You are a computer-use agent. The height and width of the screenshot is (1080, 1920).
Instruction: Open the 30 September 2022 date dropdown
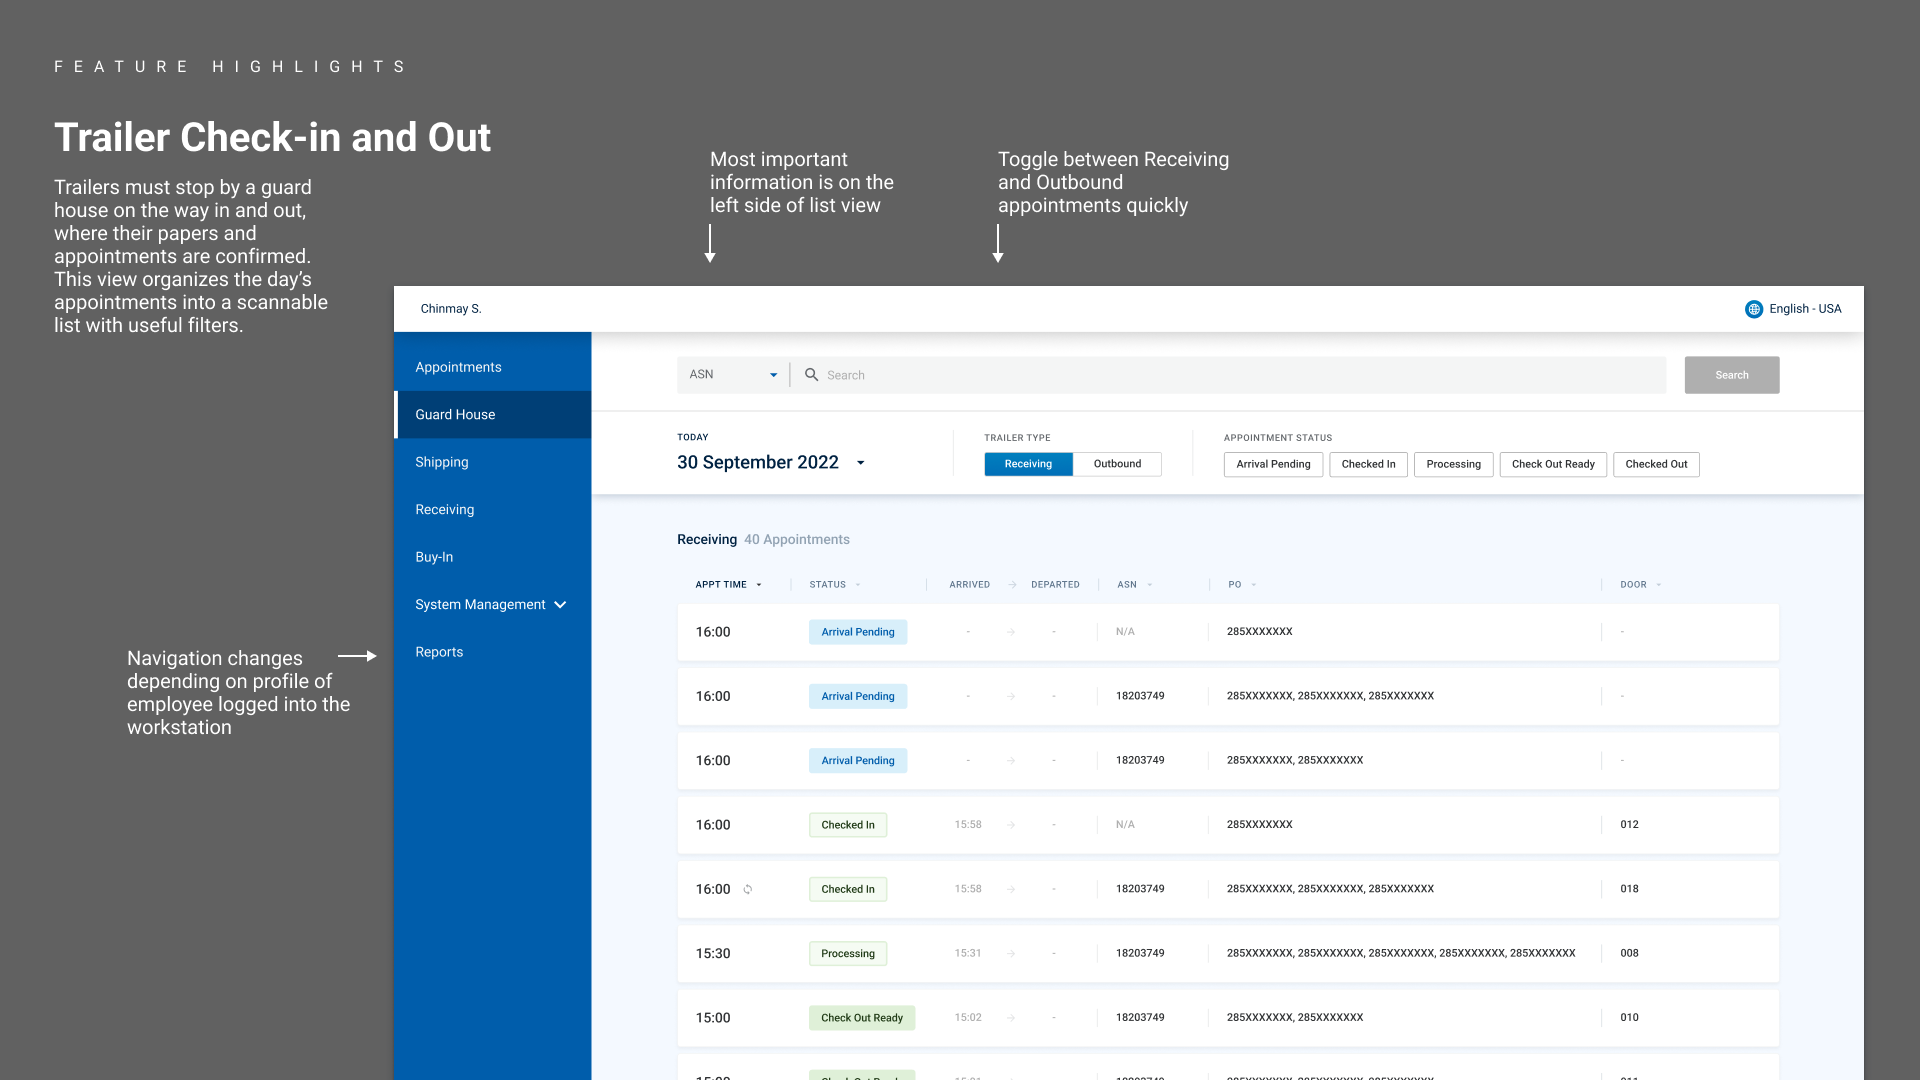tap(860, 462)
